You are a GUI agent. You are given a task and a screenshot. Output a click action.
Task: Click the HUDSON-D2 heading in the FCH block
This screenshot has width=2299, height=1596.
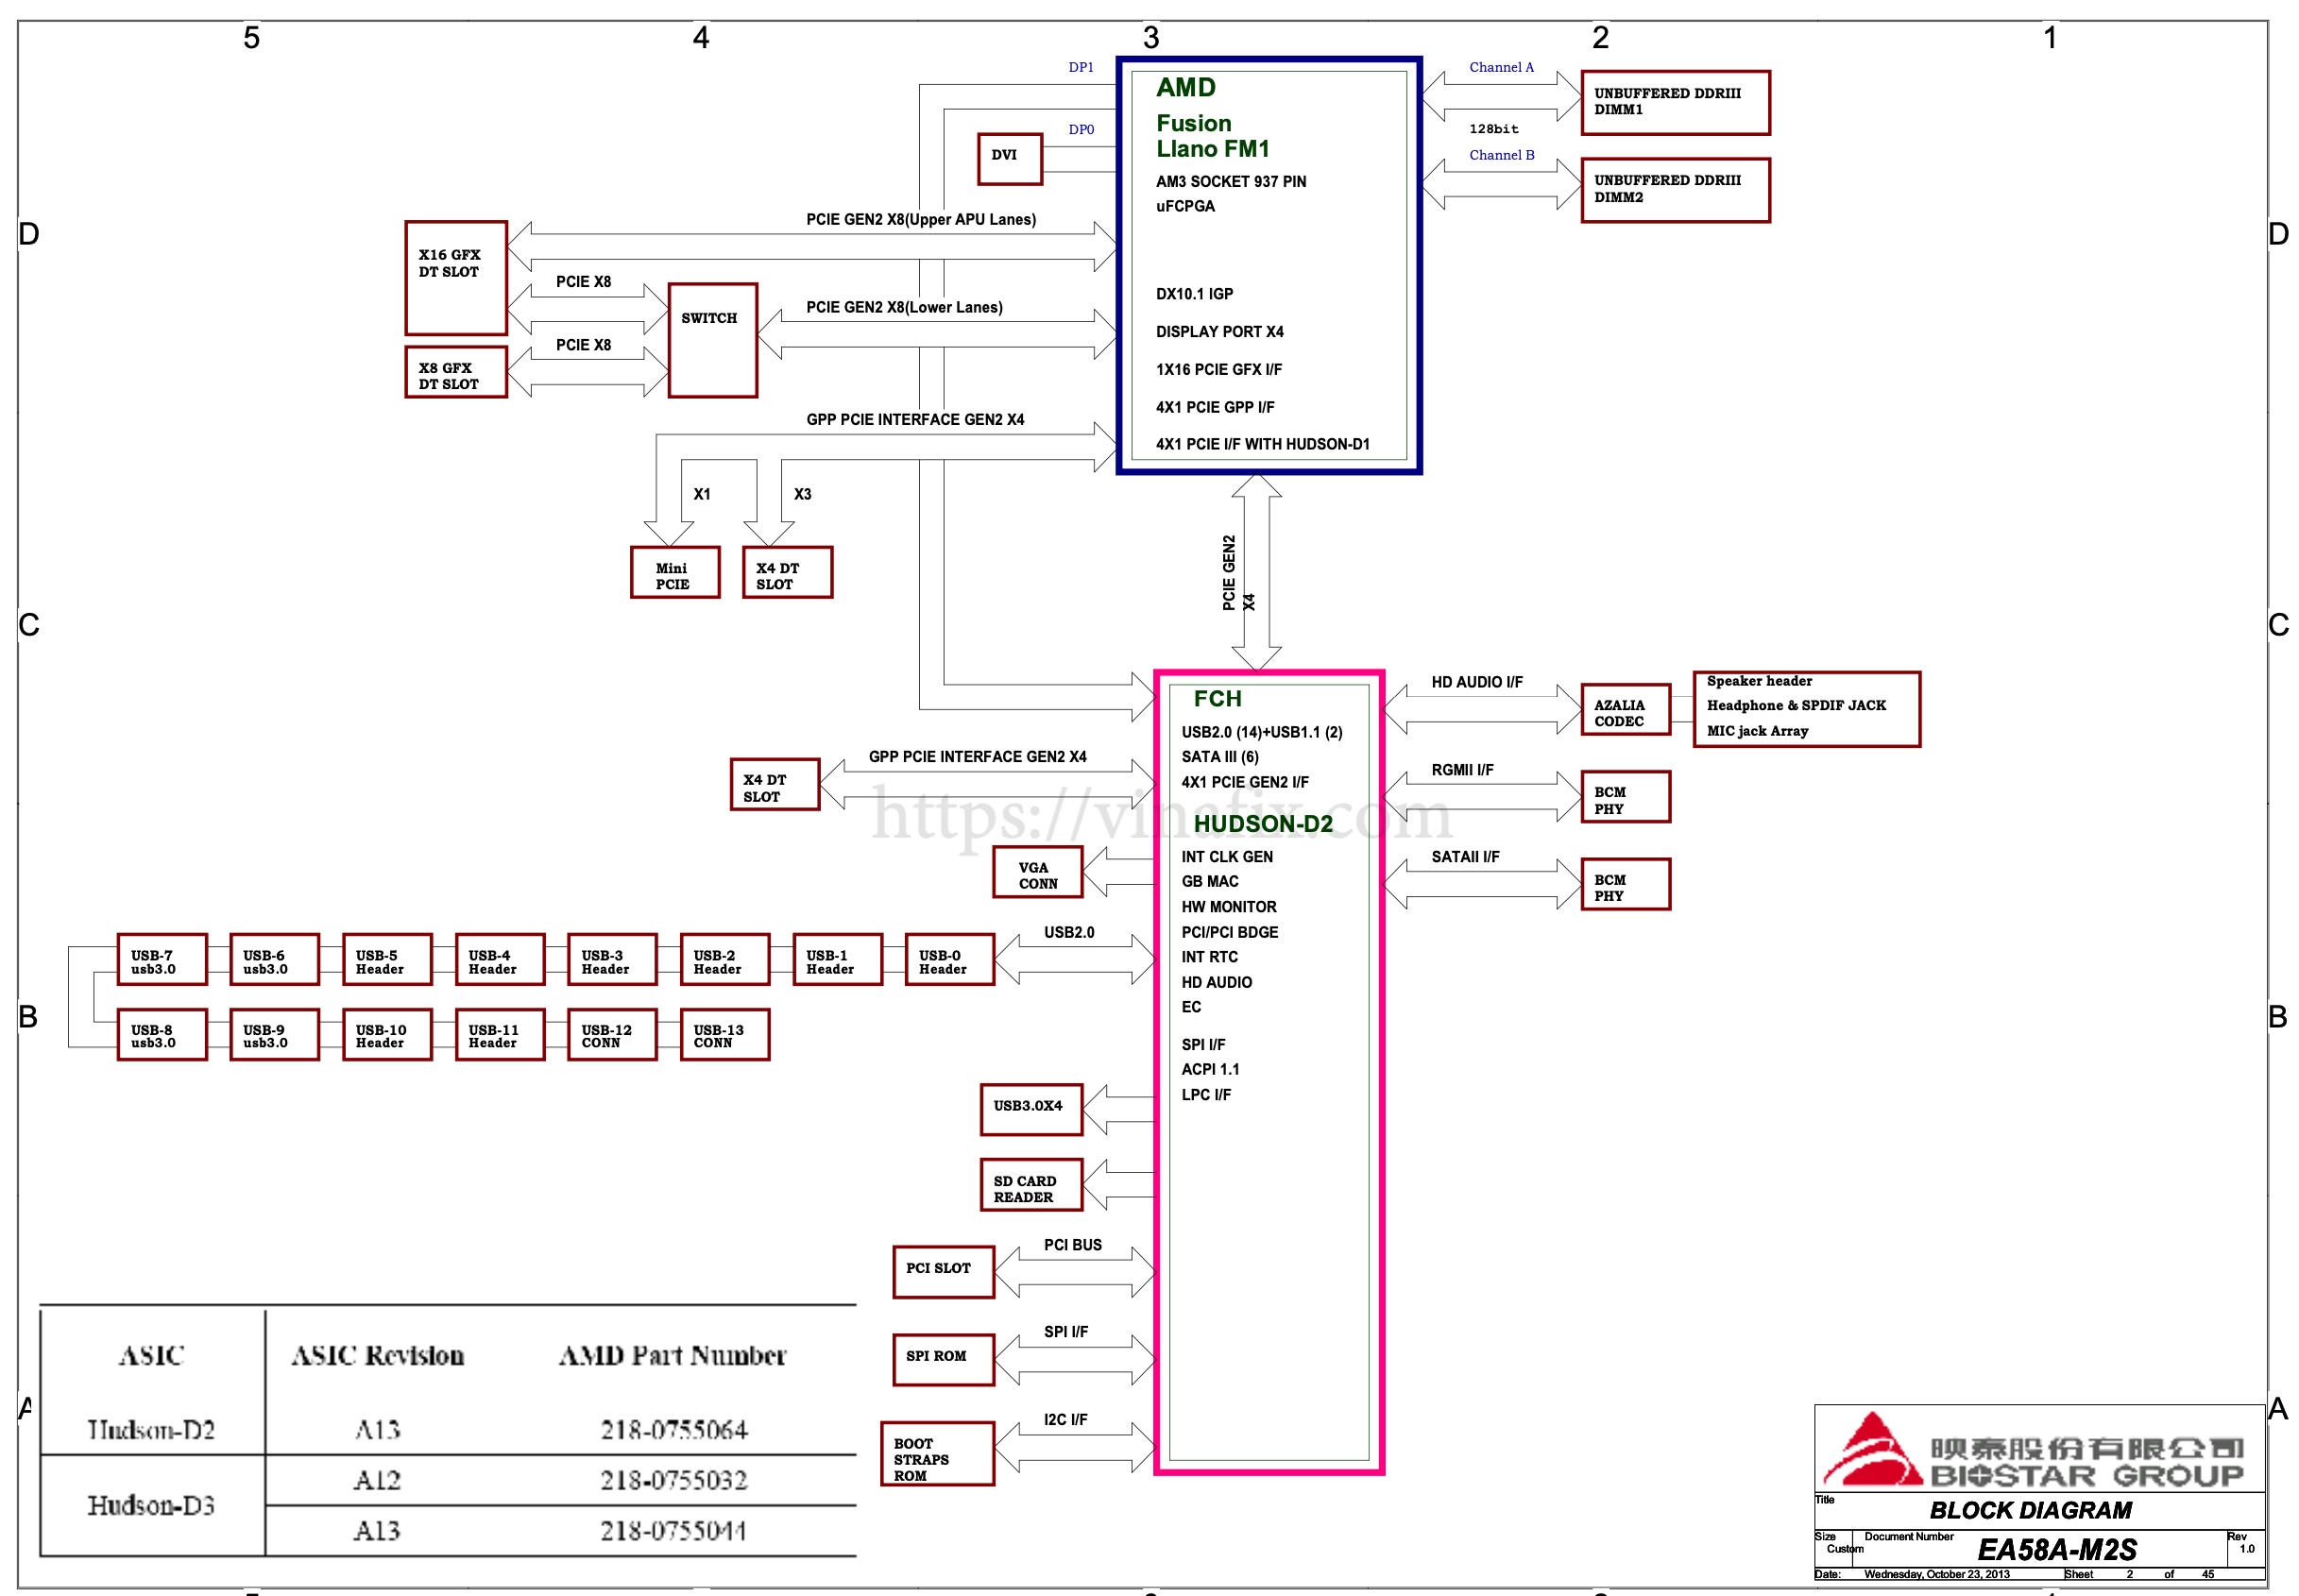pos(1262,824)
